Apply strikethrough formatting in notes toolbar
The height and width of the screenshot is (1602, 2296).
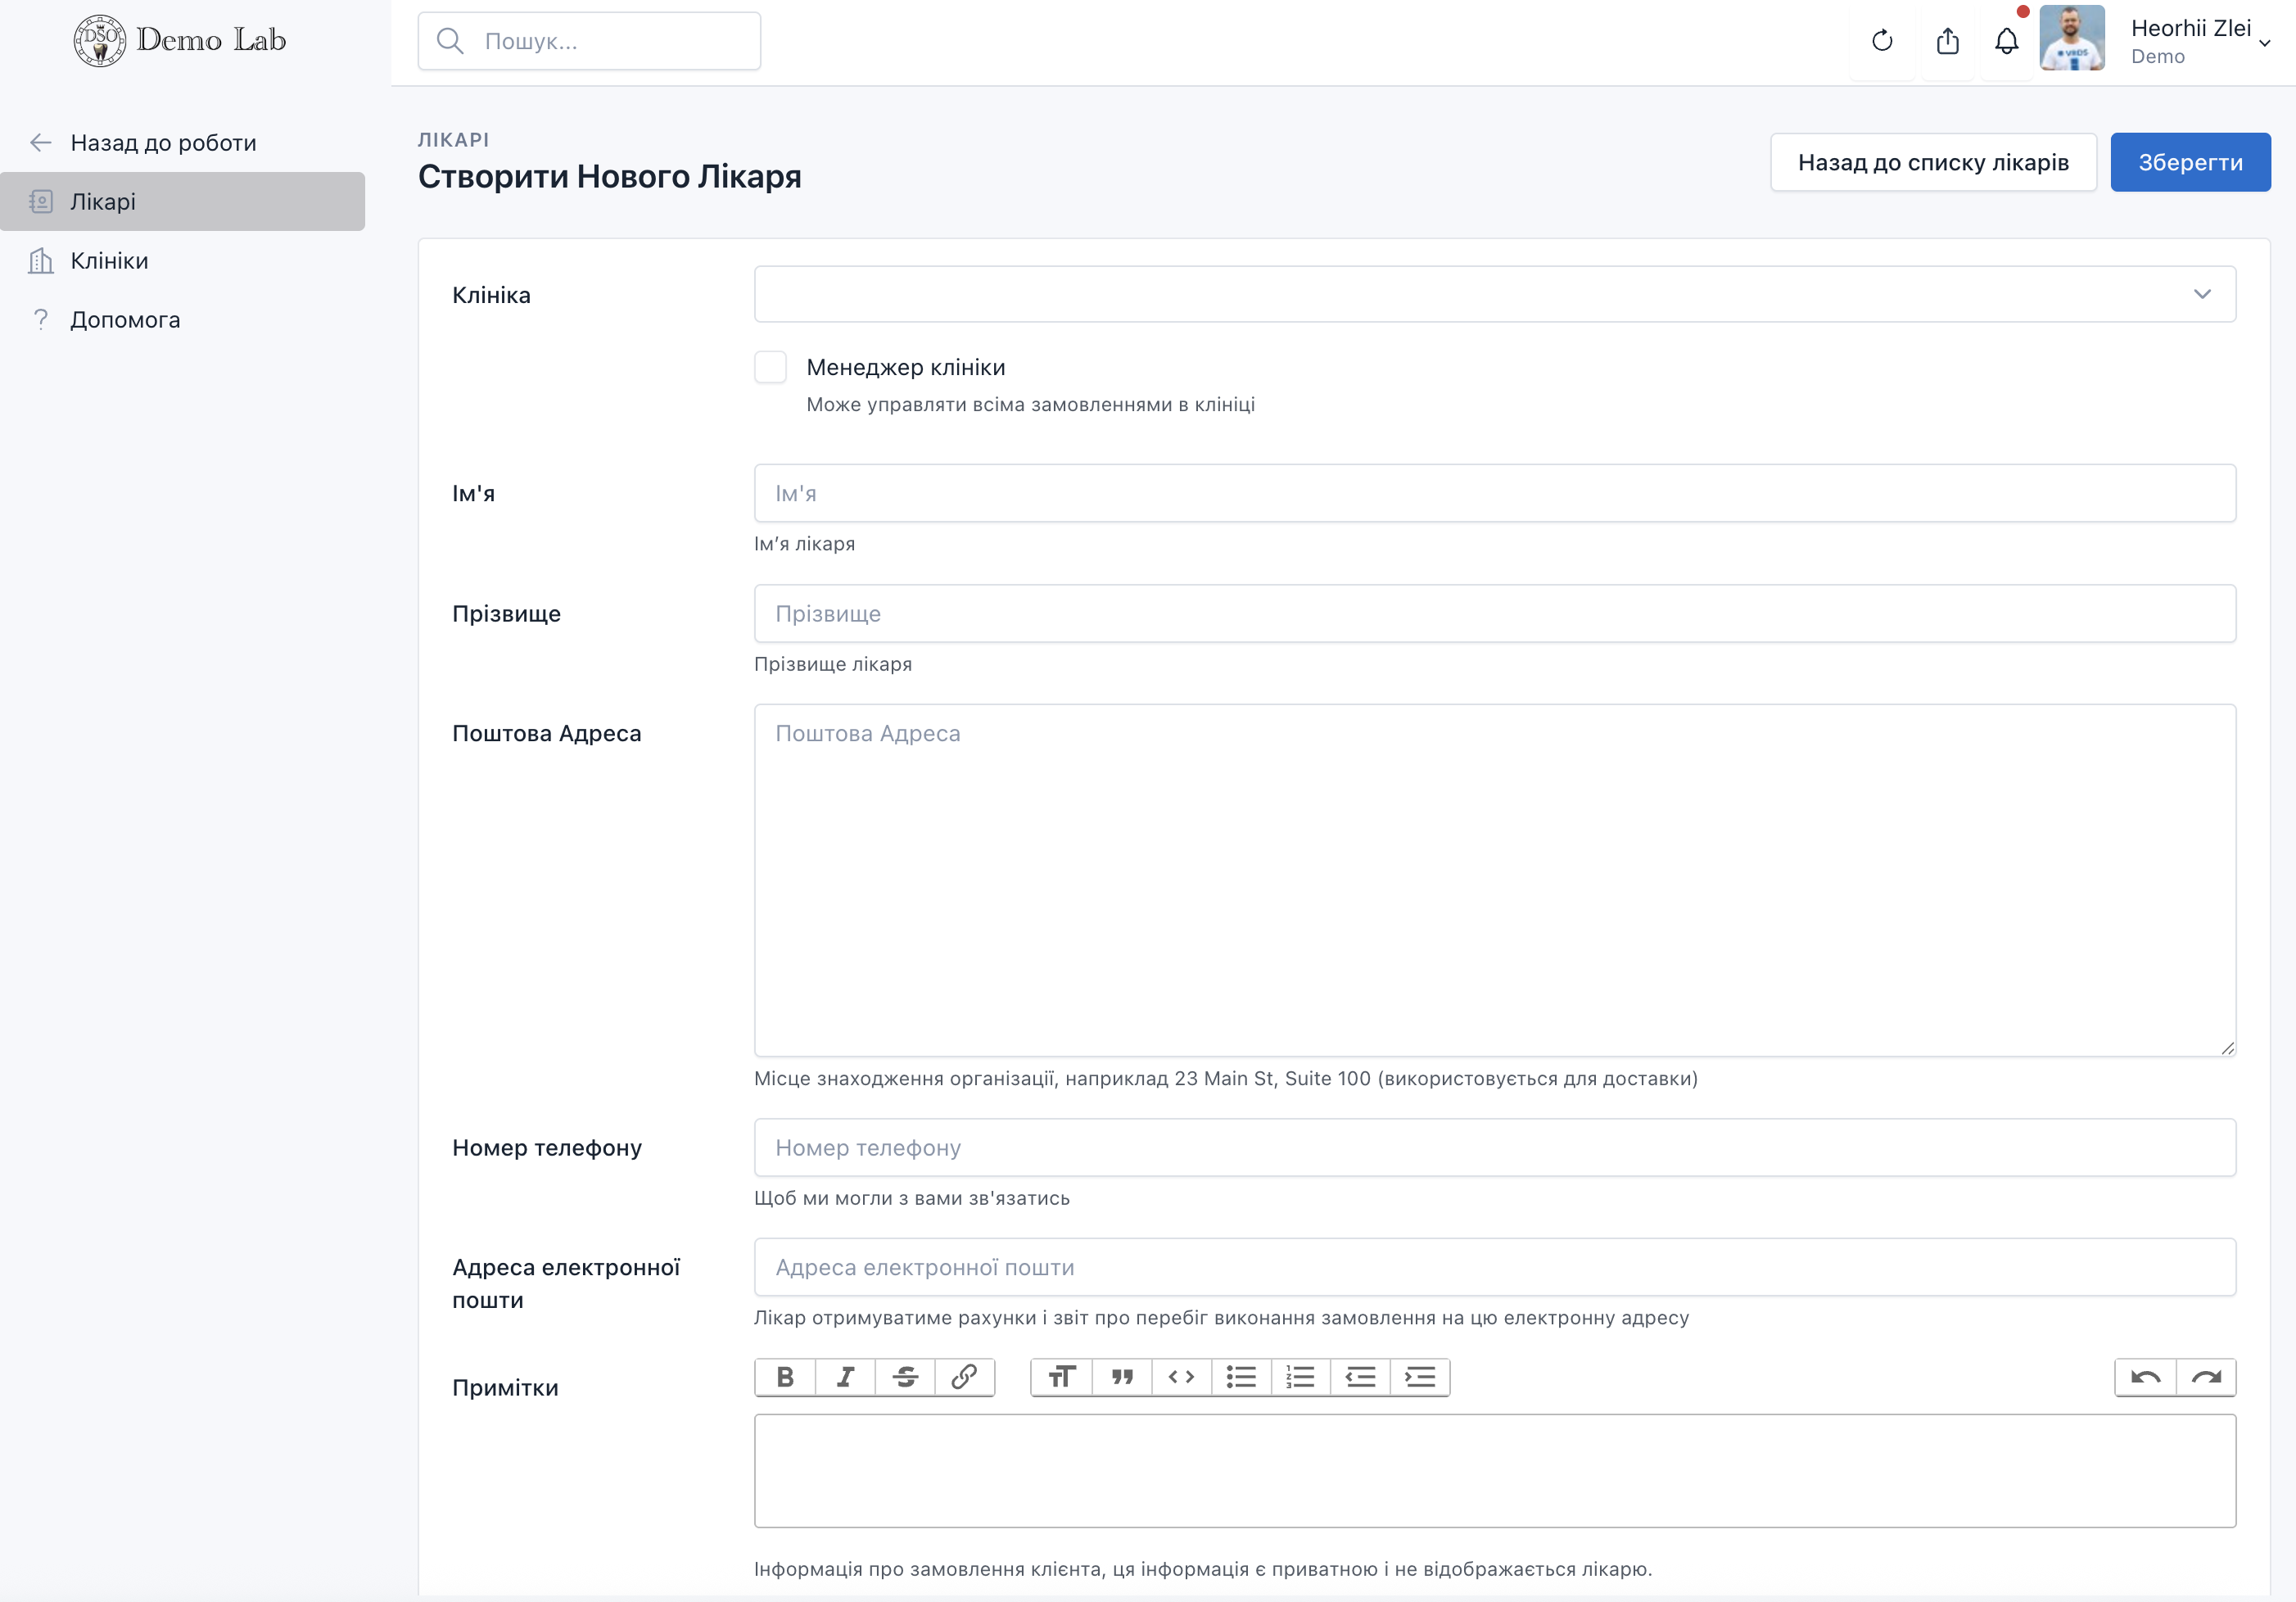pos(905,1377)
